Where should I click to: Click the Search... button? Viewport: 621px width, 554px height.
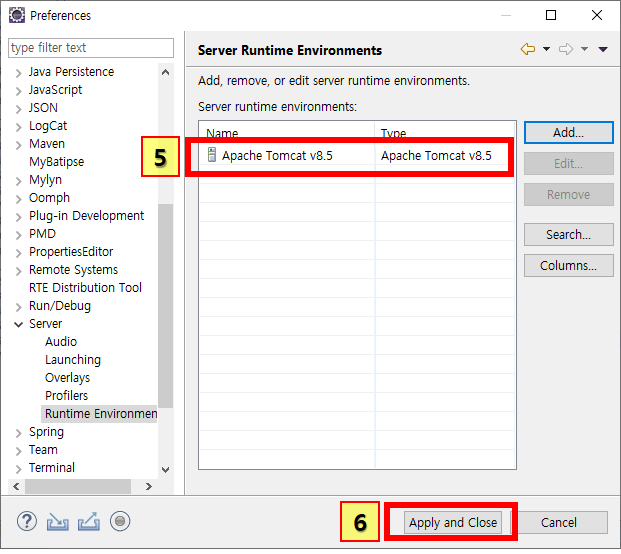[x=569, y=234]
